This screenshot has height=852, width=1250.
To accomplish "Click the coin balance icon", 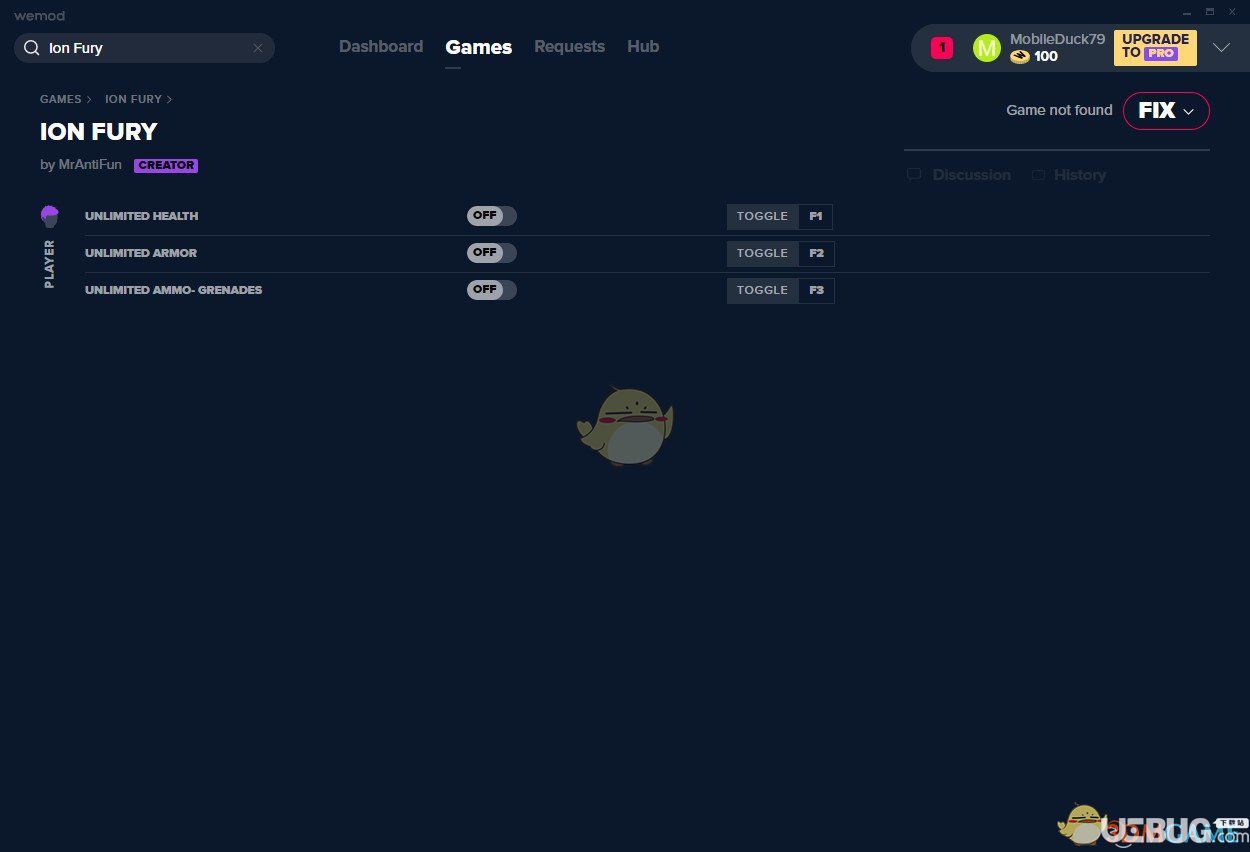I will [1020, 57].
